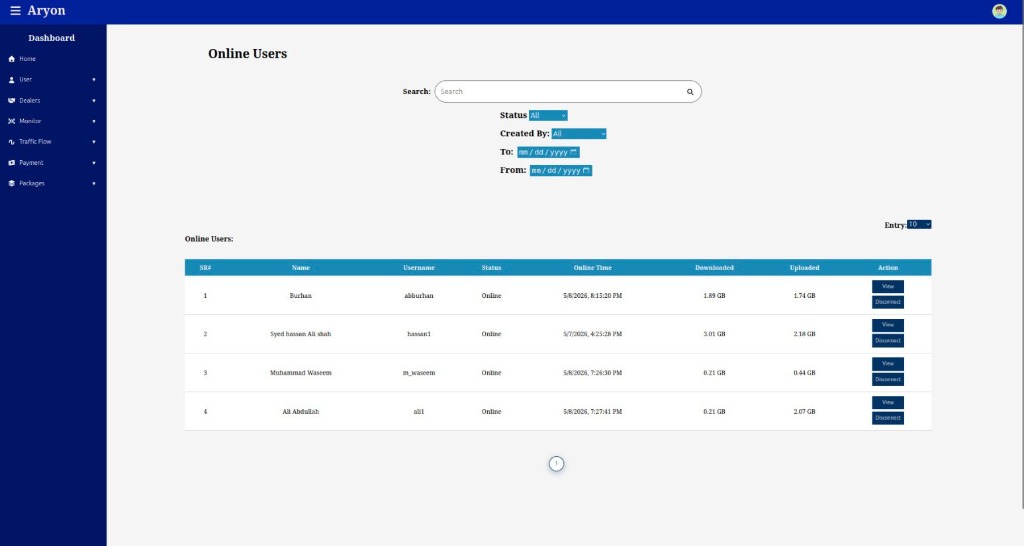Open the From date calendar icon

click(586, 170)
